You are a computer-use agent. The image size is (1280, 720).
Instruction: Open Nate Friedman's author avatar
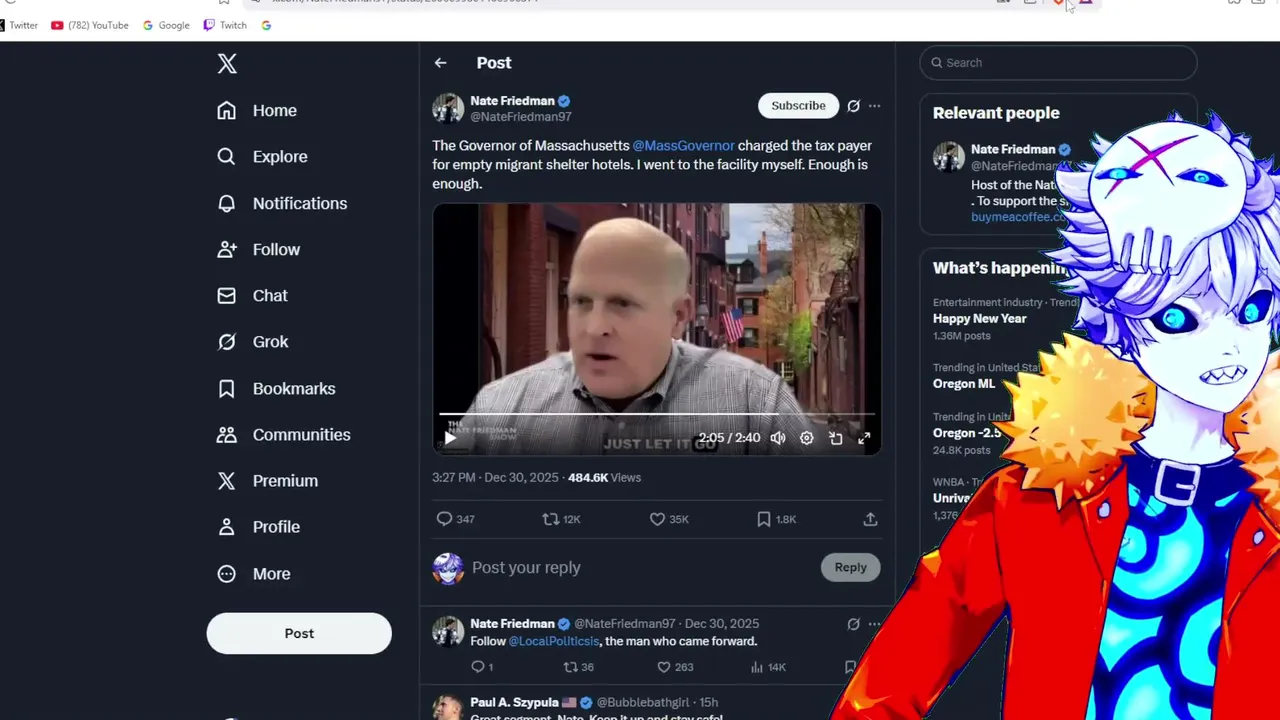[448, 108]
